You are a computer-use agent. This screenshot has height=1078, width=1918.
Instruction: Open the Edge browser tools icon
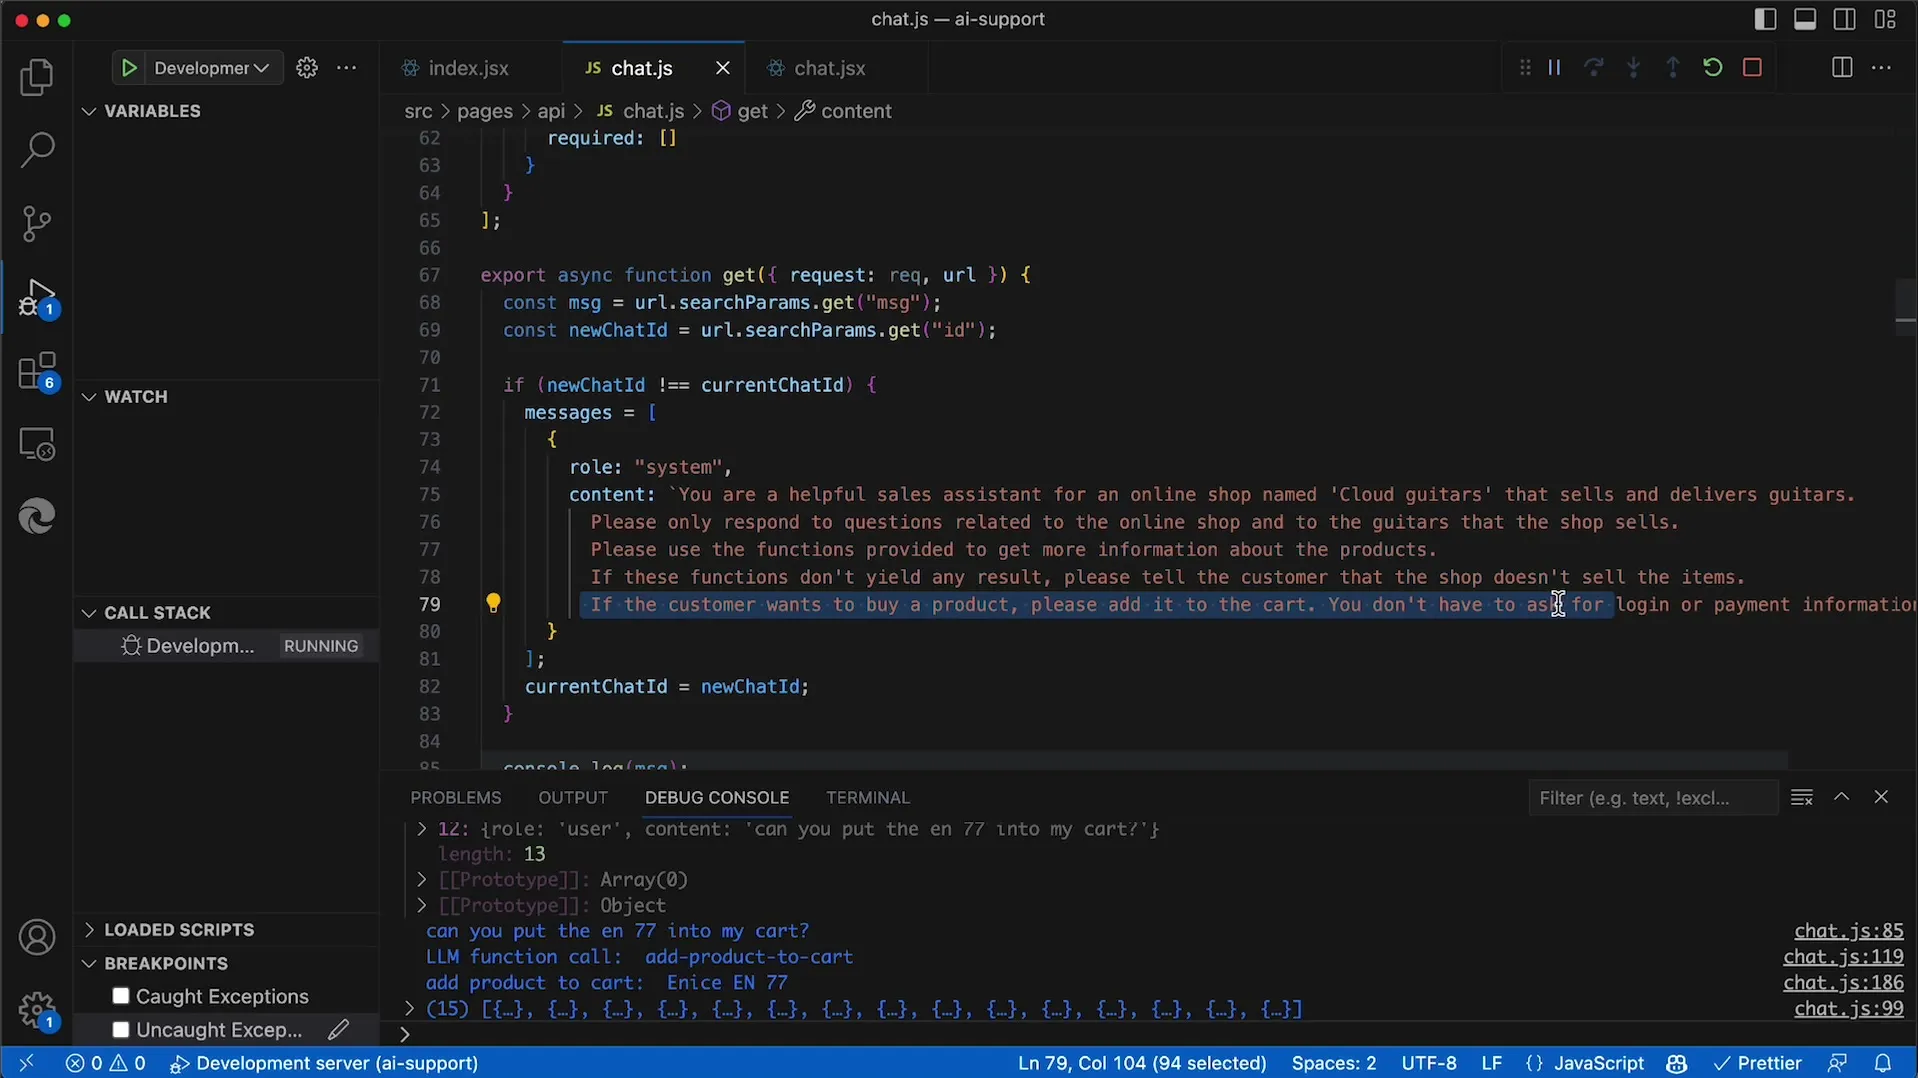(x=37, y=517)
